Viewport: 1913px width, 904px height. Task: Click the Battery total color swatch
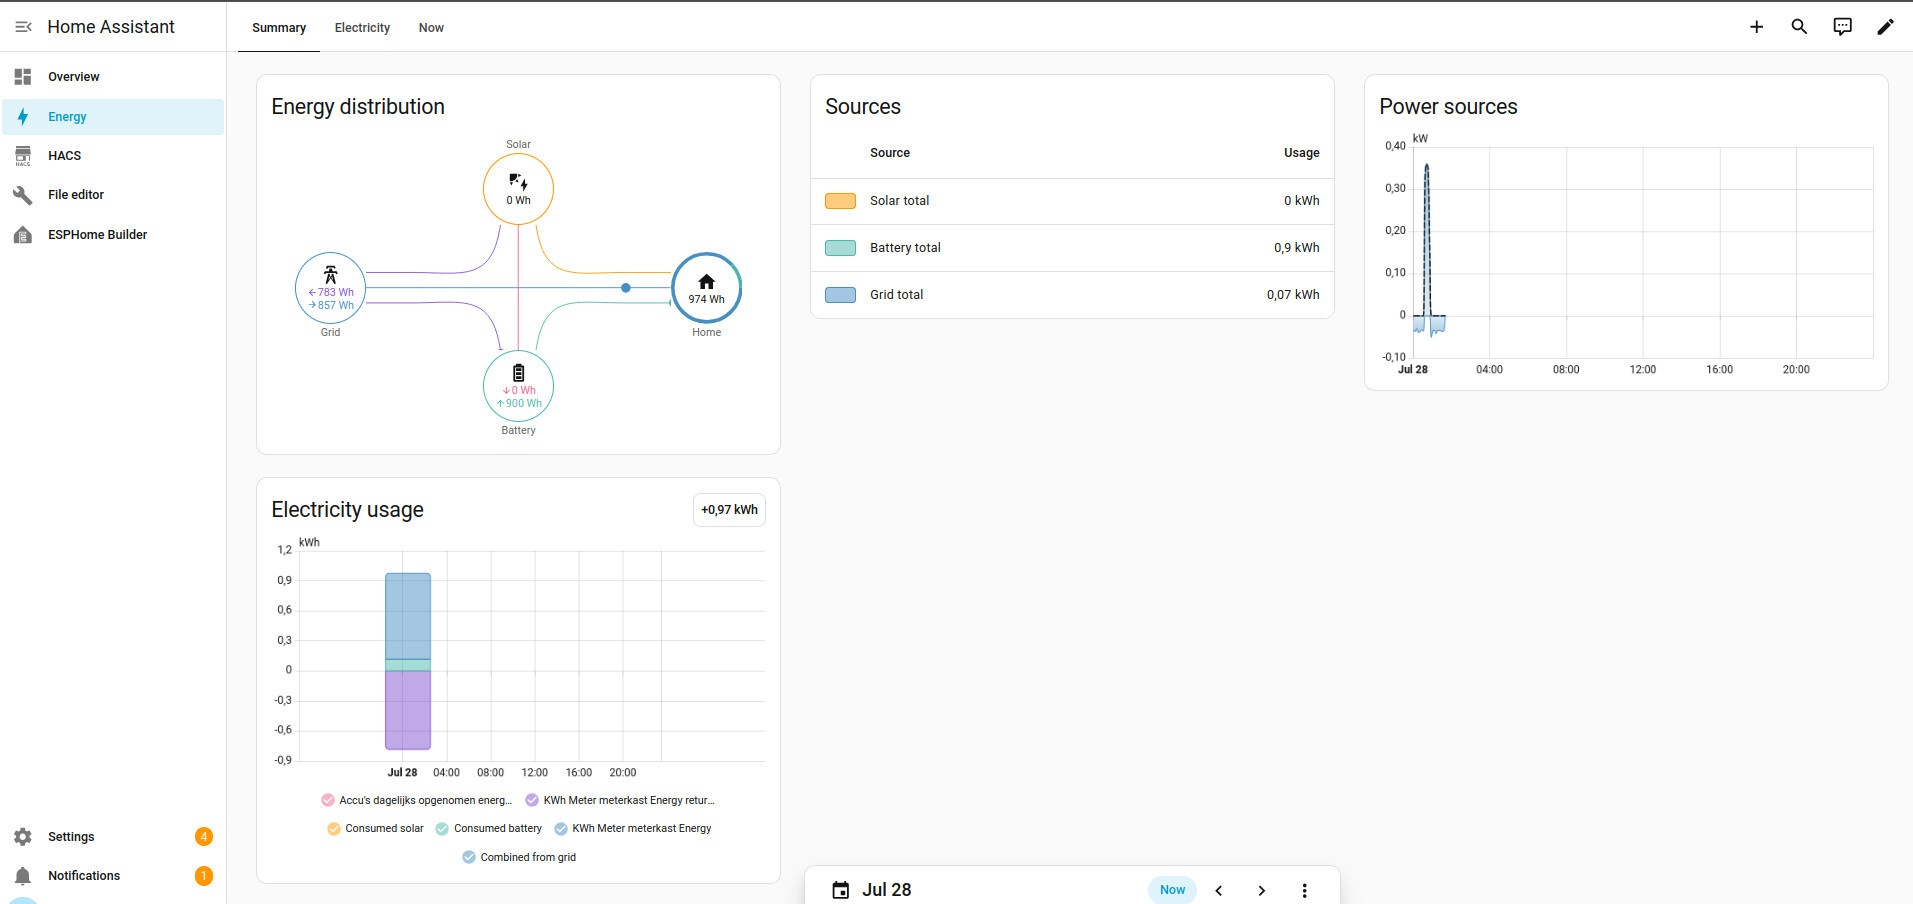coord(840,248)
